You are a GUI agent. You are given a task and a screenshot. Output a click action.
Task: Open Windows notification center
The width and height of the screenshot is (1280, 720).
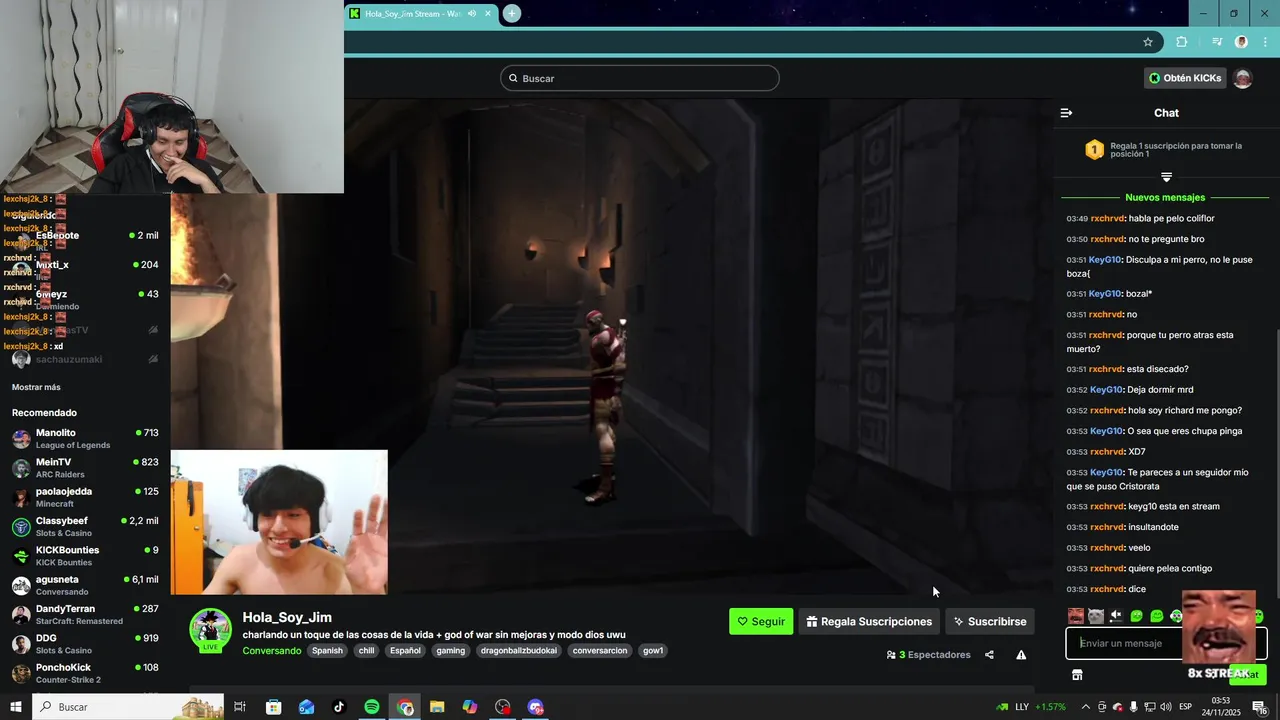click(x=1259, y=707)
